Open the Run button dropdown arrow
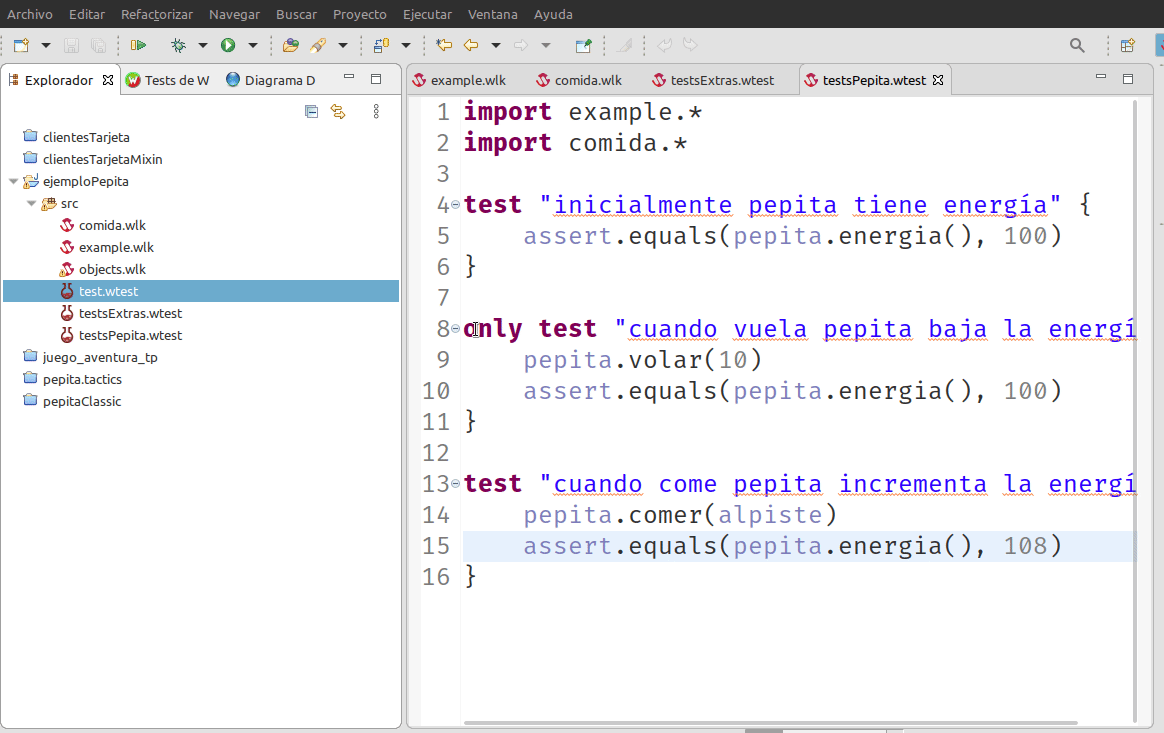The height and width of the screenshot is (733, 1164). point(253,45)
